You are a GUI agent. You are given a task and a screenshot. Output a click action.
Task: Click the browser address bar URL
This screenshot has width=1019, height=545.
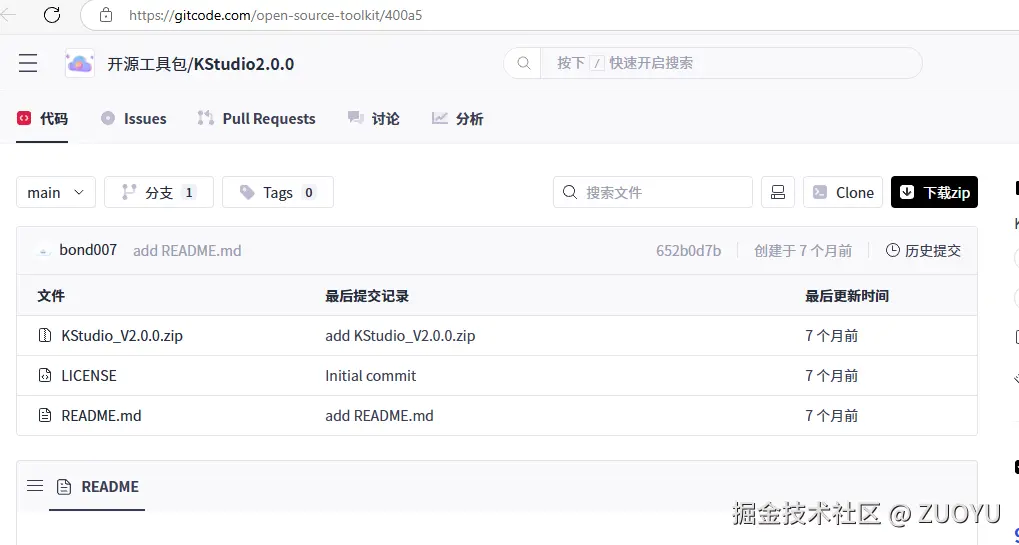(276, 15)
